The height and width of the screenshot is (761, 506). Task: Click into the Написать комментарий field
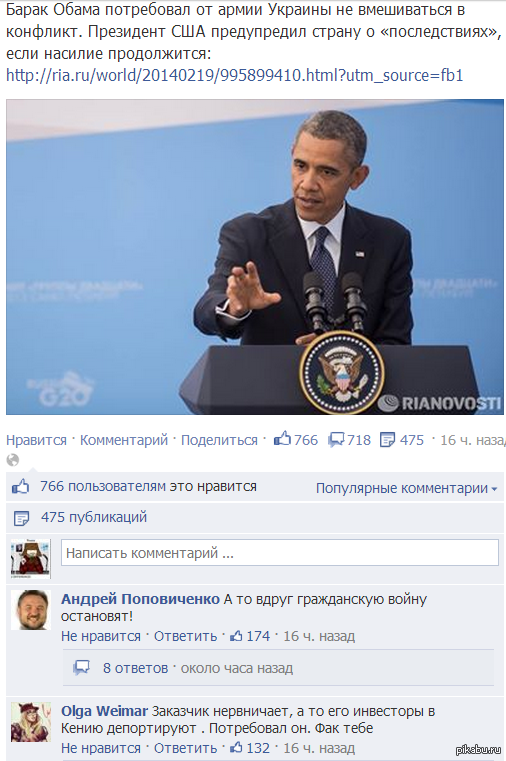click(280, 553)
